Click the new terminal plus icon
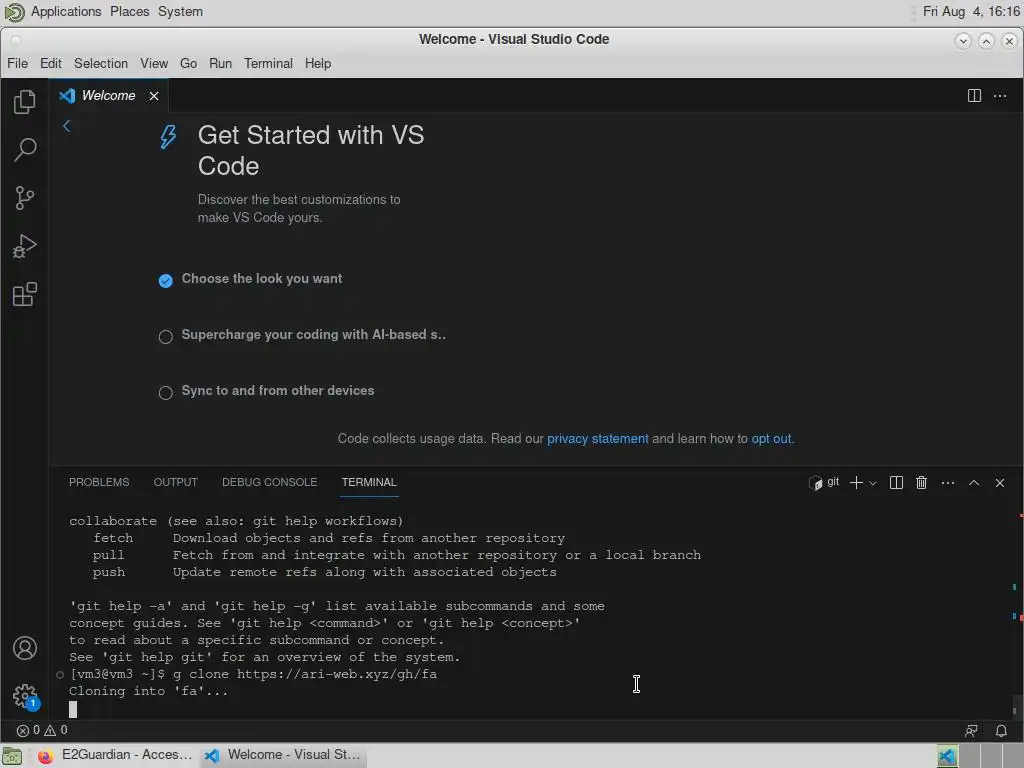The height and width of the screenshot is (768, 1024). click(x=856, y=483)
